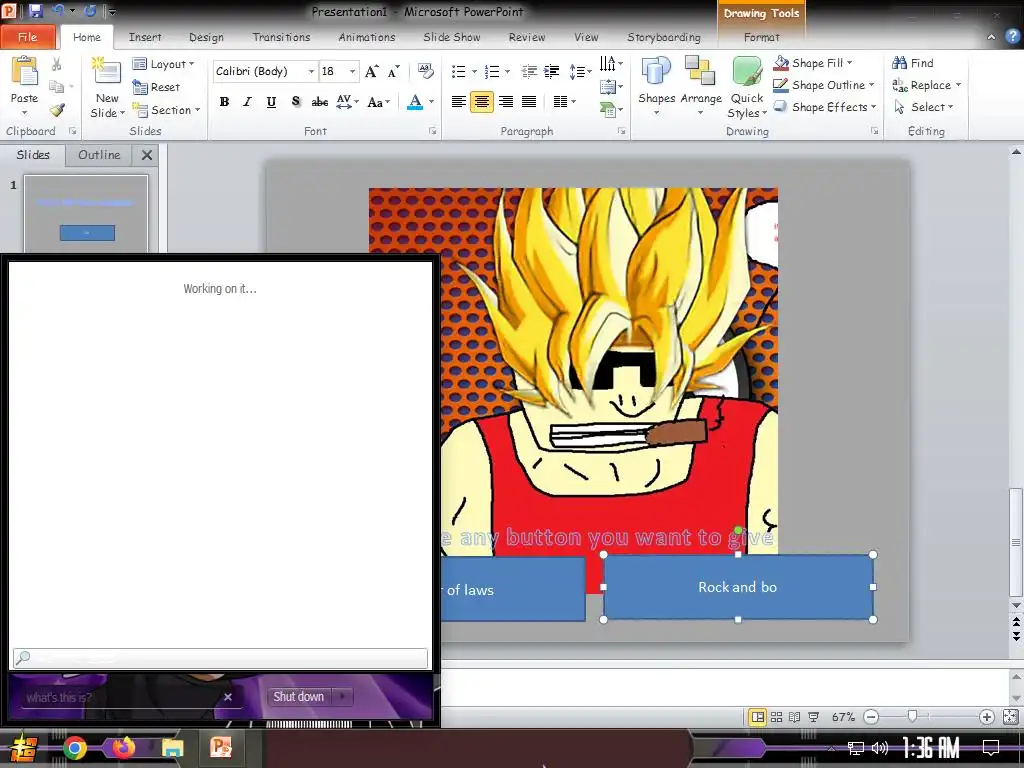This screenshot has width=1024, height=768.
Task: Toggle Strikethrough formatting
Action: pos(319,102)
